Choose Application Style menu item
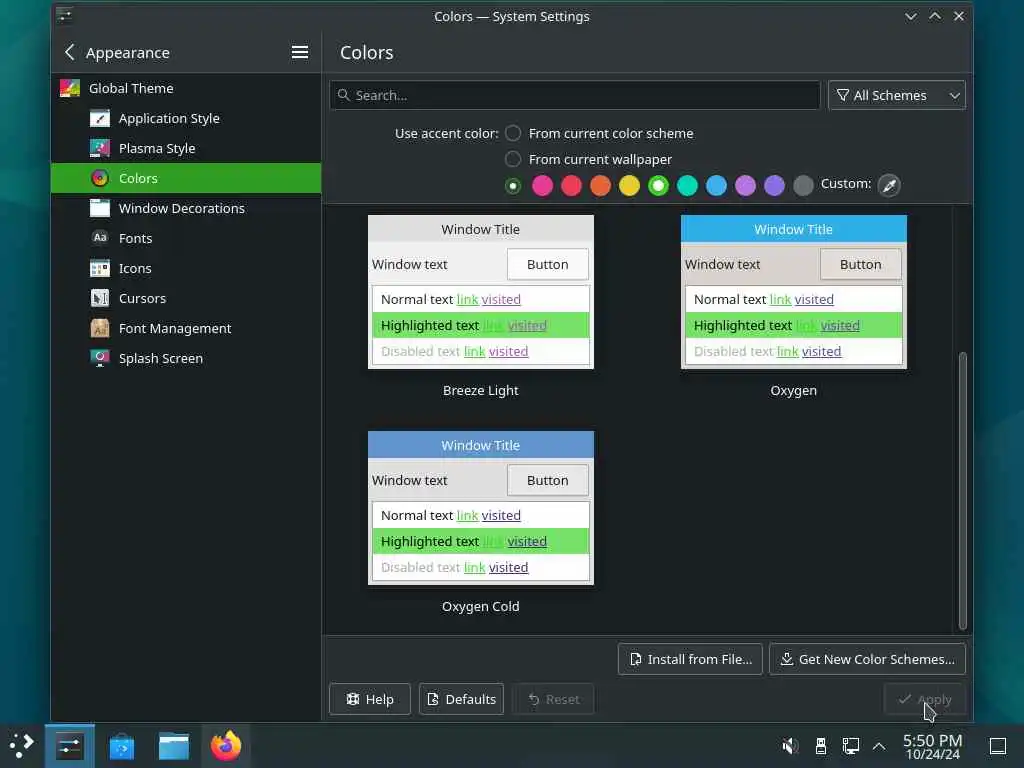The width and height of the screenshot is (1024, 768). pyautogui.click(x=185, y=118)
